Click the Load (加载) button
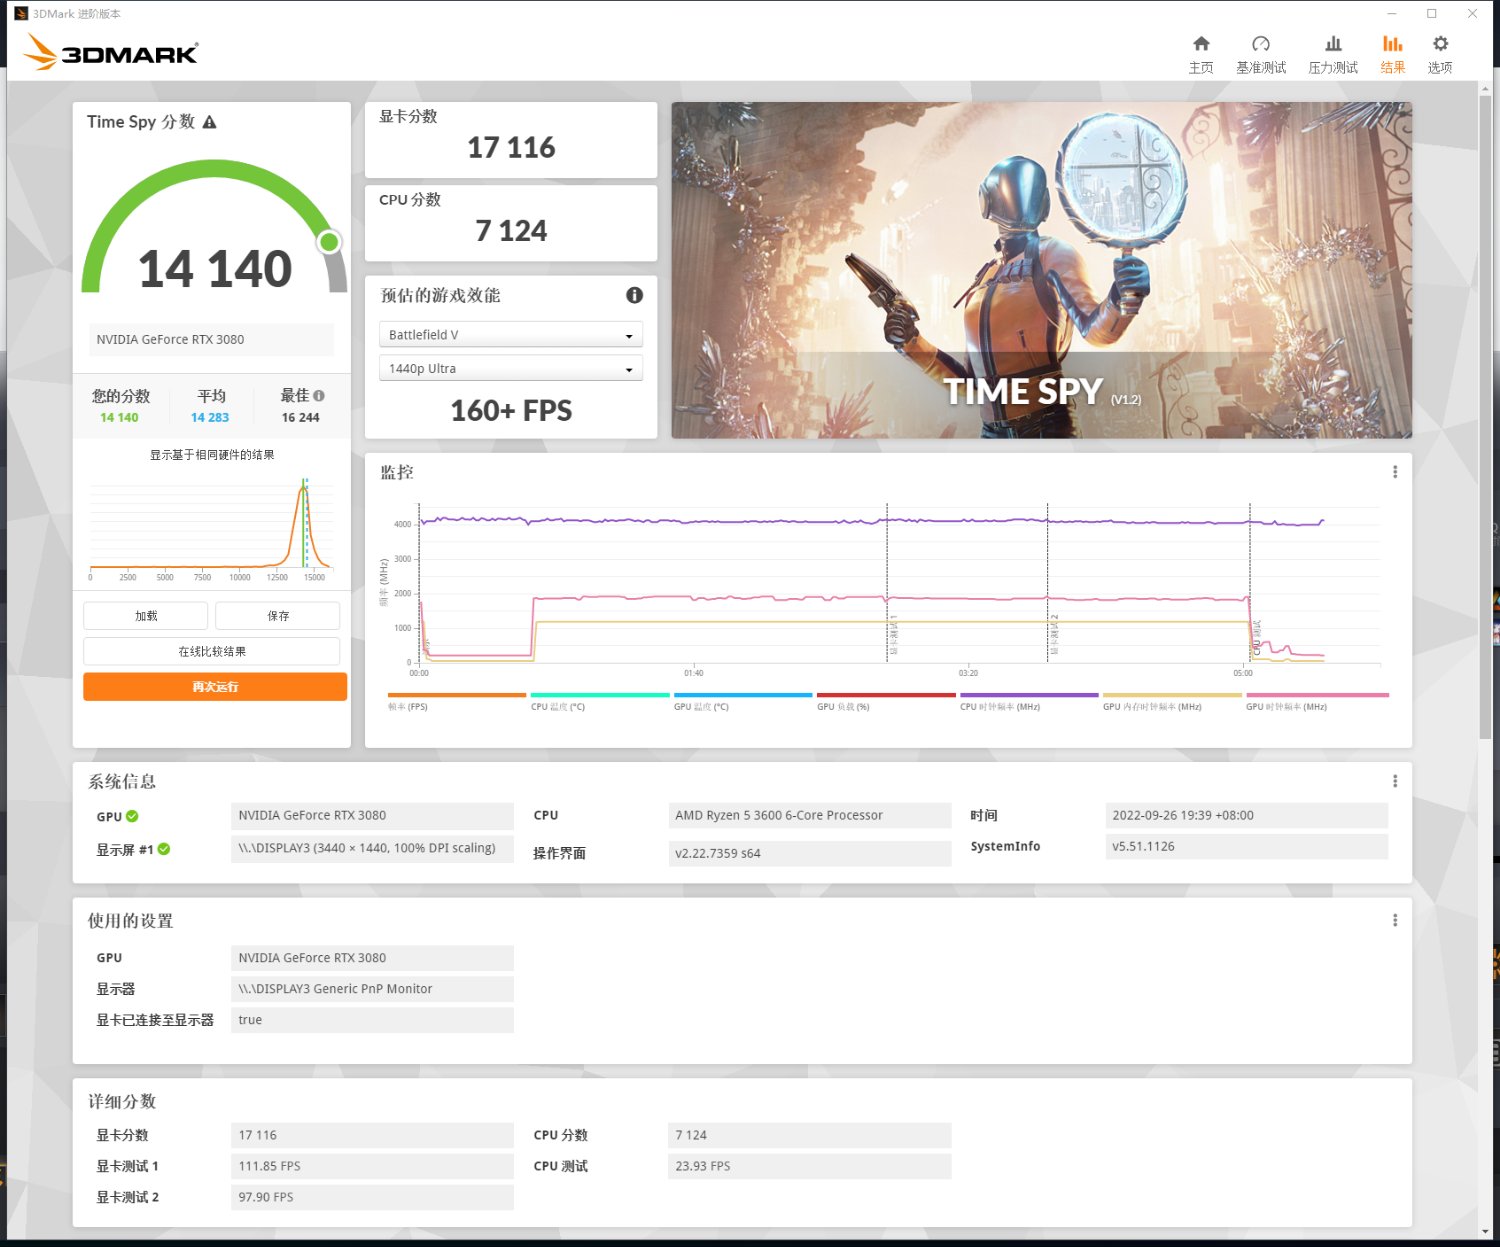This screenshot has height=1247, width=1500. tap(146, 616)
